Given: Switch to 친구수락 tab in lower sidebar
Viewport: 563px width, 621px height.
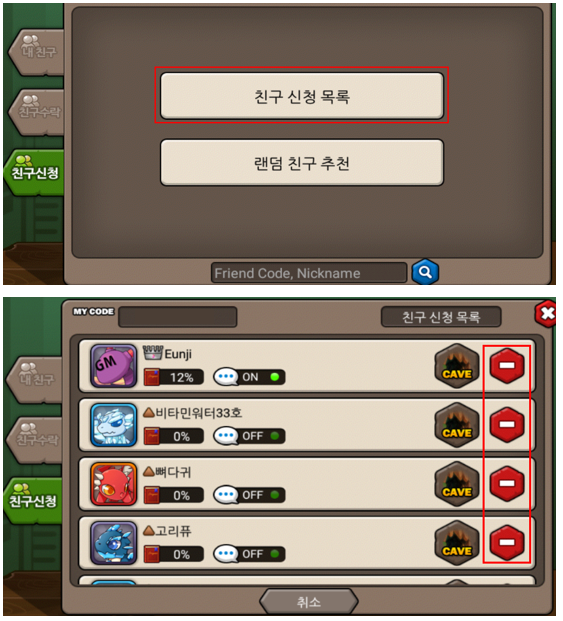Looking at the screenshot, I should click(x=35, y=440).
